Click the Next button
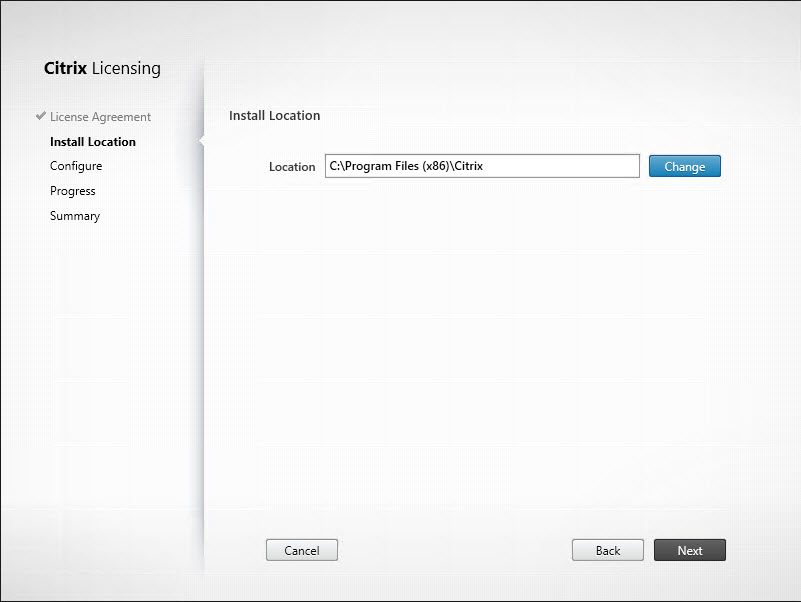Image resolution: width=801 pixels, height=602 pixels. (690, 550)
